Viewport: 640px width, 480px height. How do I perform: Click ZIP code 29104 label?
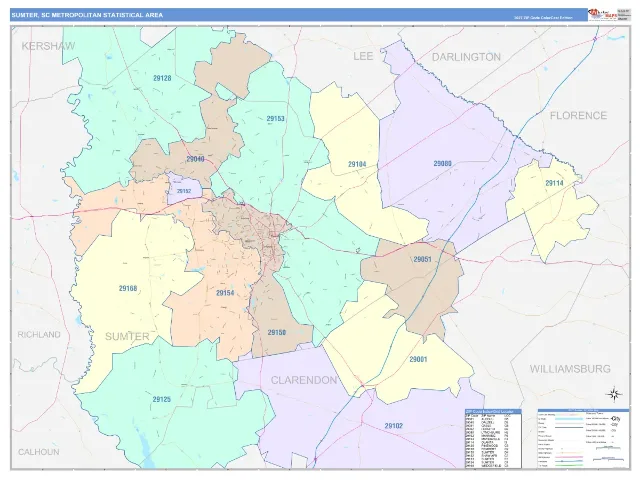coord(357,164)
